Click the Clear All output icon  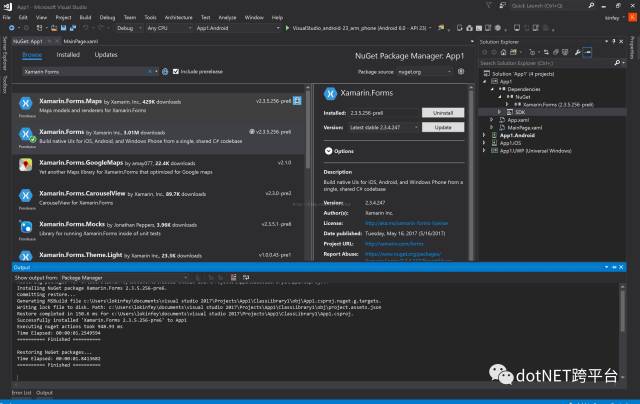point(233,277)
